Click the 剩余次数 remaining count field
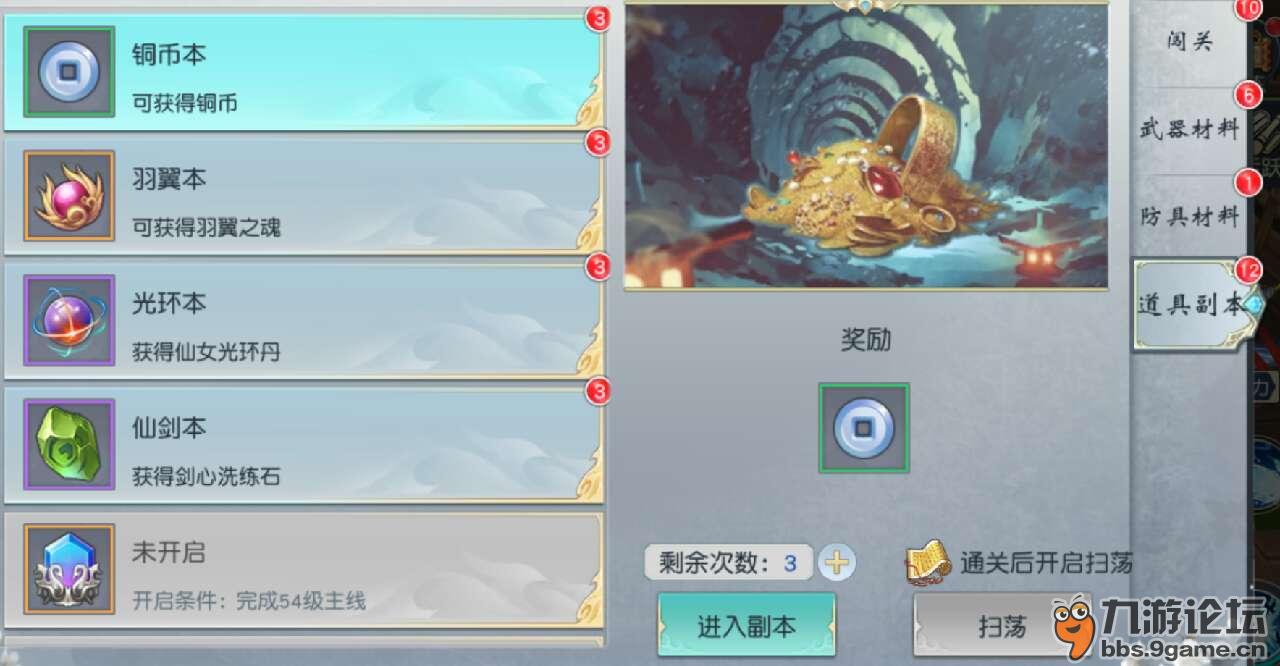This screenshot has width=1280, height=666. [x=730, y=563]
